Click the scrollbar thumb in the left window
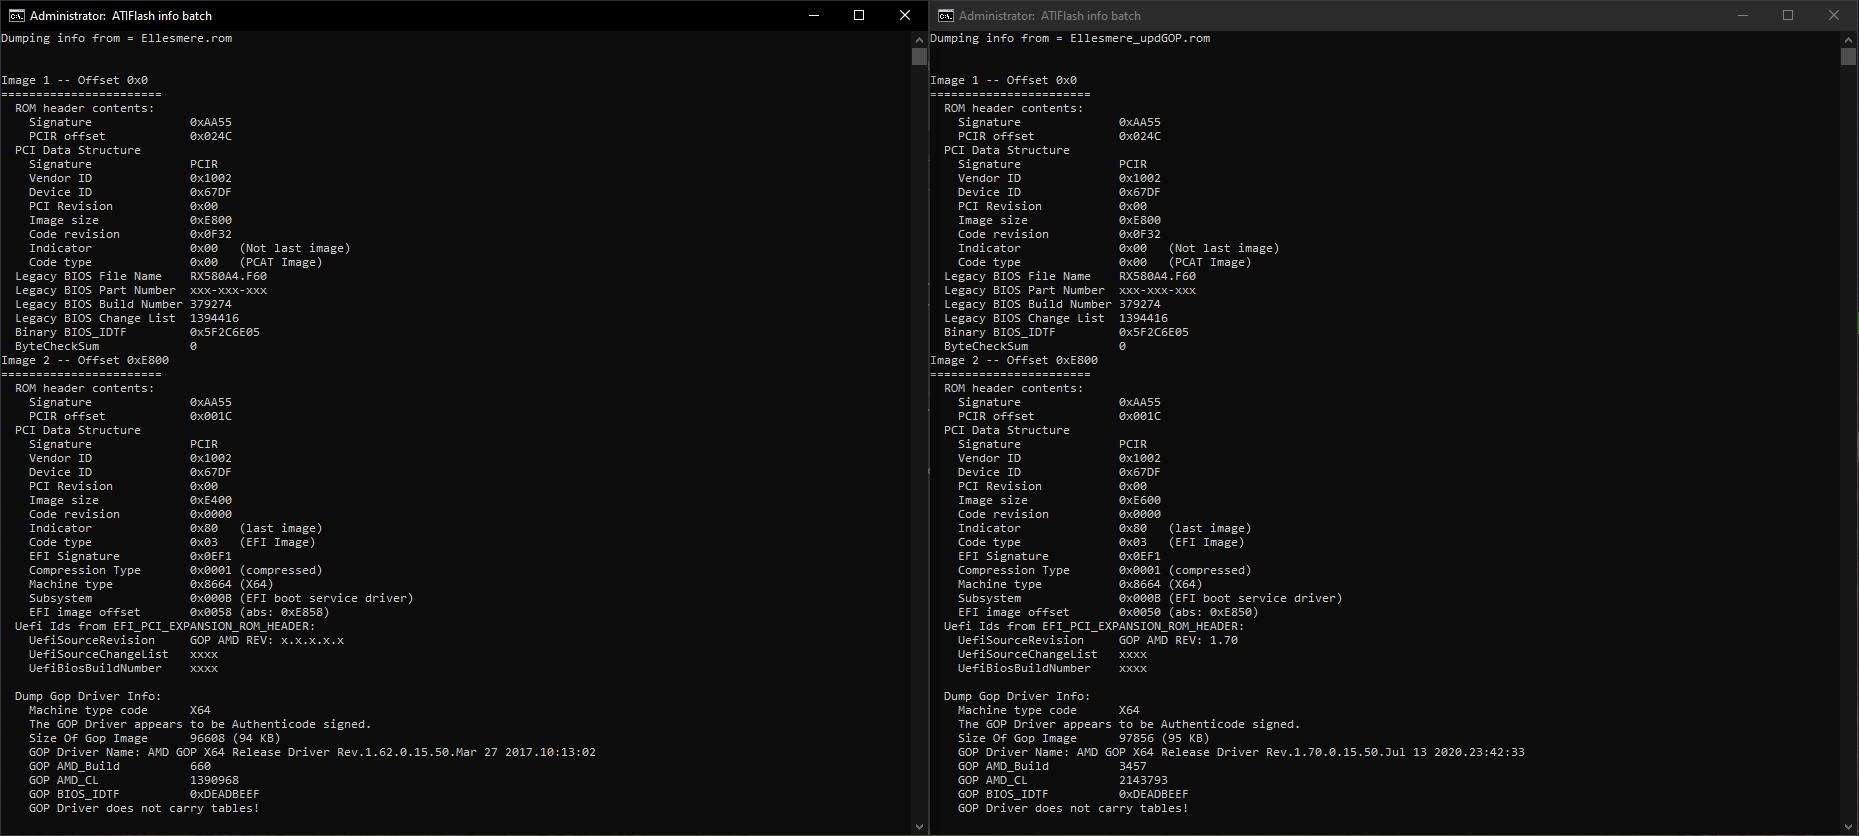This screenshot has width=1859, height=836. pos(919,57)
